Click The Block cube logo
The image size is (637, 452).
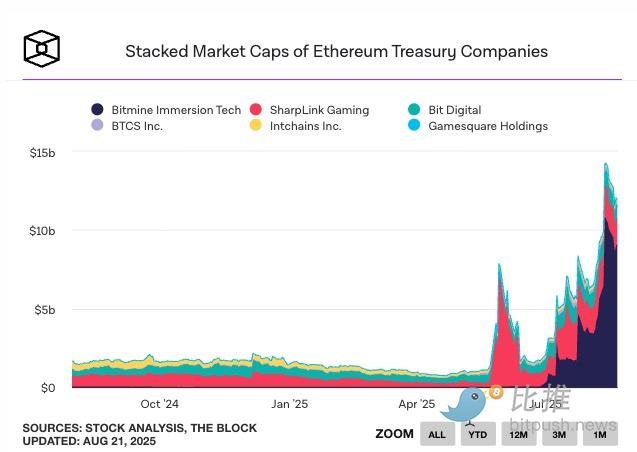point(42,48)
